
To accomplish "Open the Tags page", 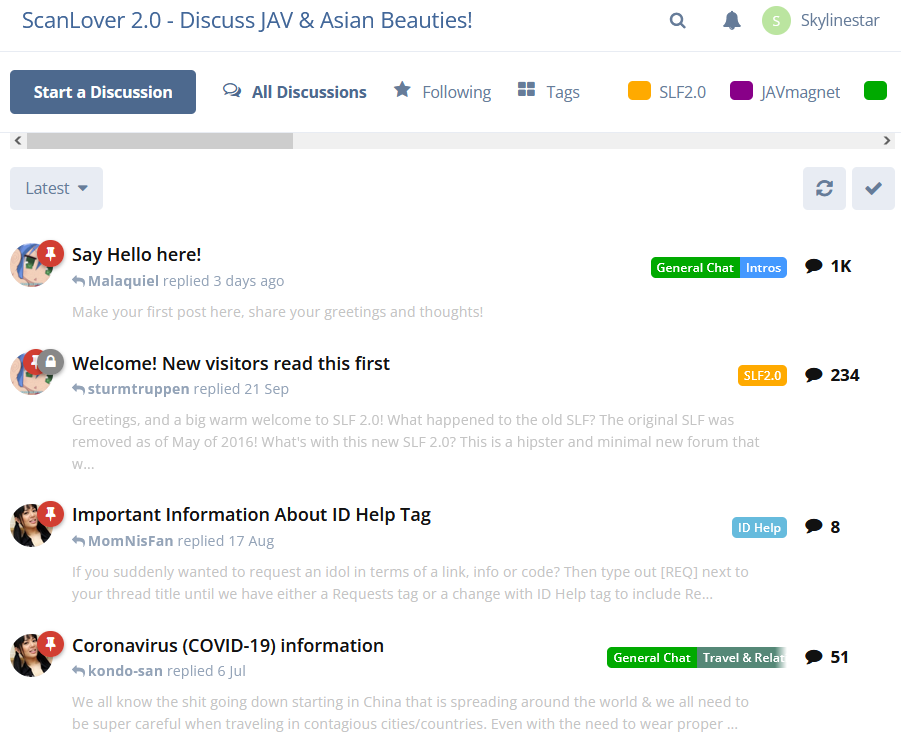I will tap(549, 92).
